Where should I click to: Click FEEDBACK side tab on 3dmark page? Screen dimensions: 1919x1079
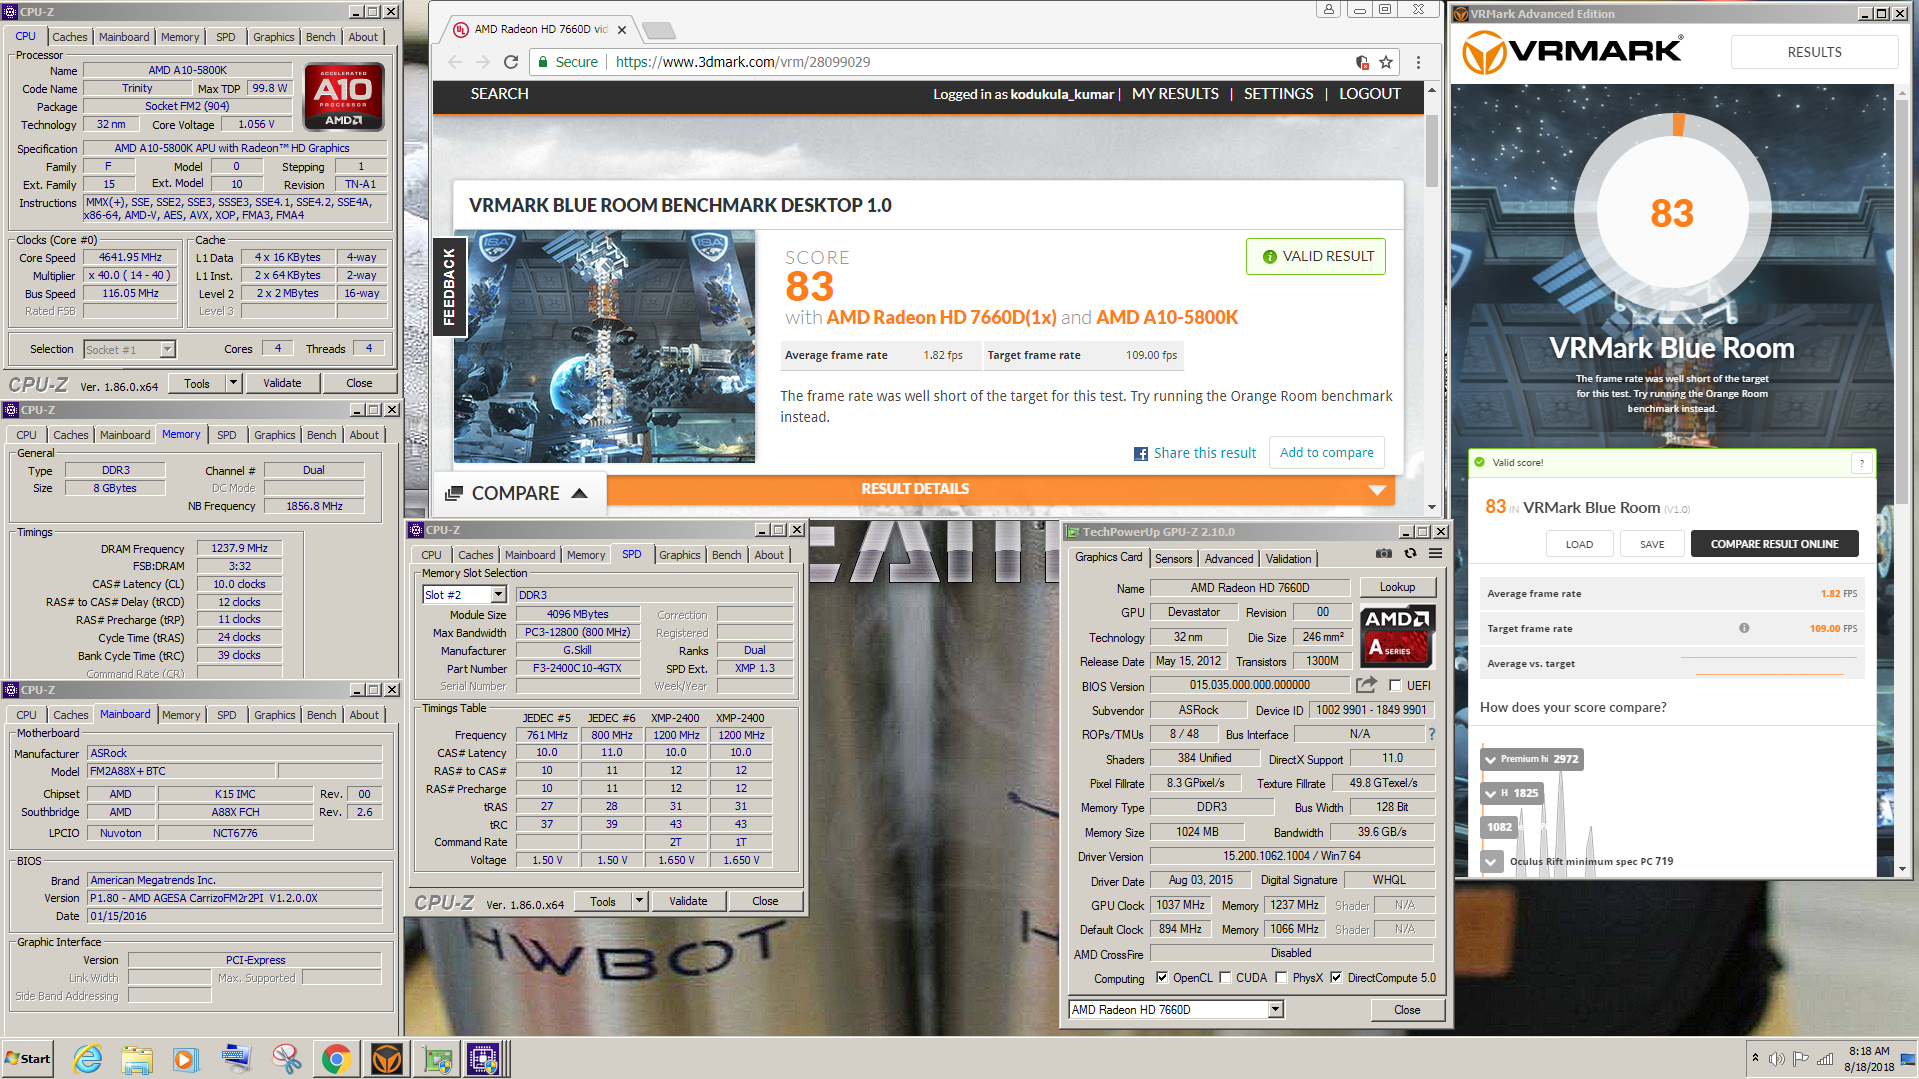tap(448, 287)
